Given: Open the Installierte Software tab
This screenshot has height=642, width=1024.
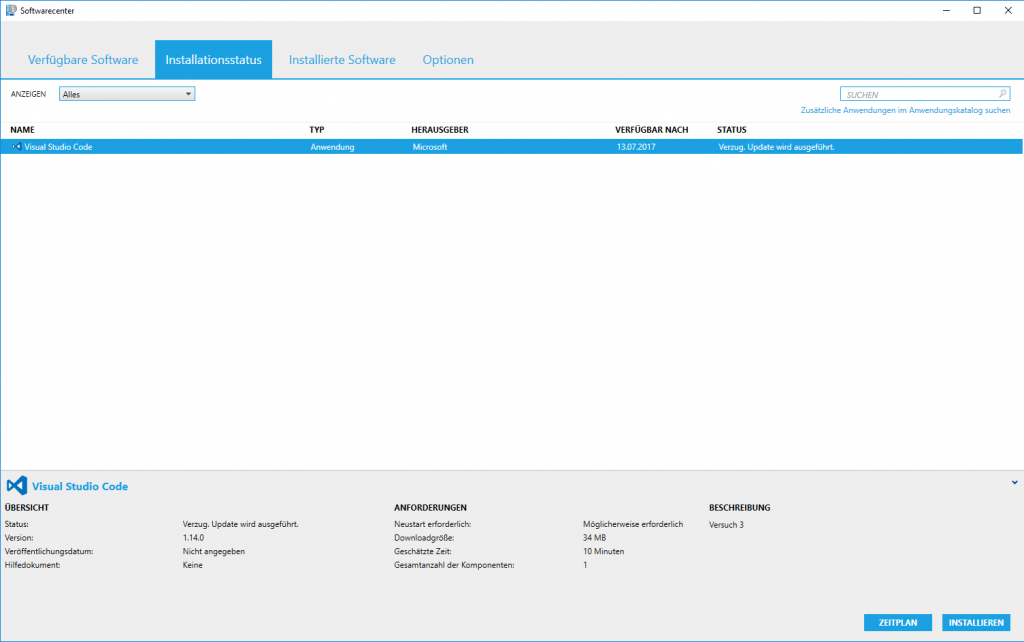Looking at the screenshot, I should (x=342, y=59).
